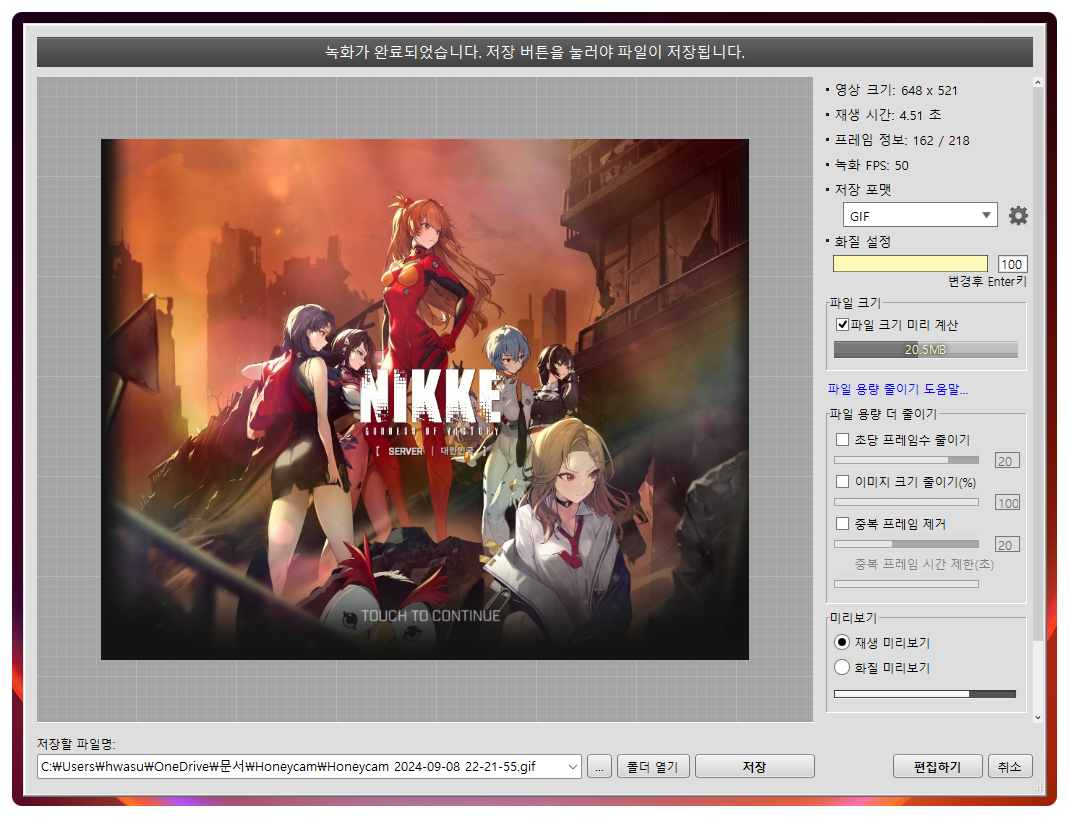The image size is (1069, 818).
Task: Open the 저장 포맷 GIF dropdown
Action: click(x=920, y=215)
